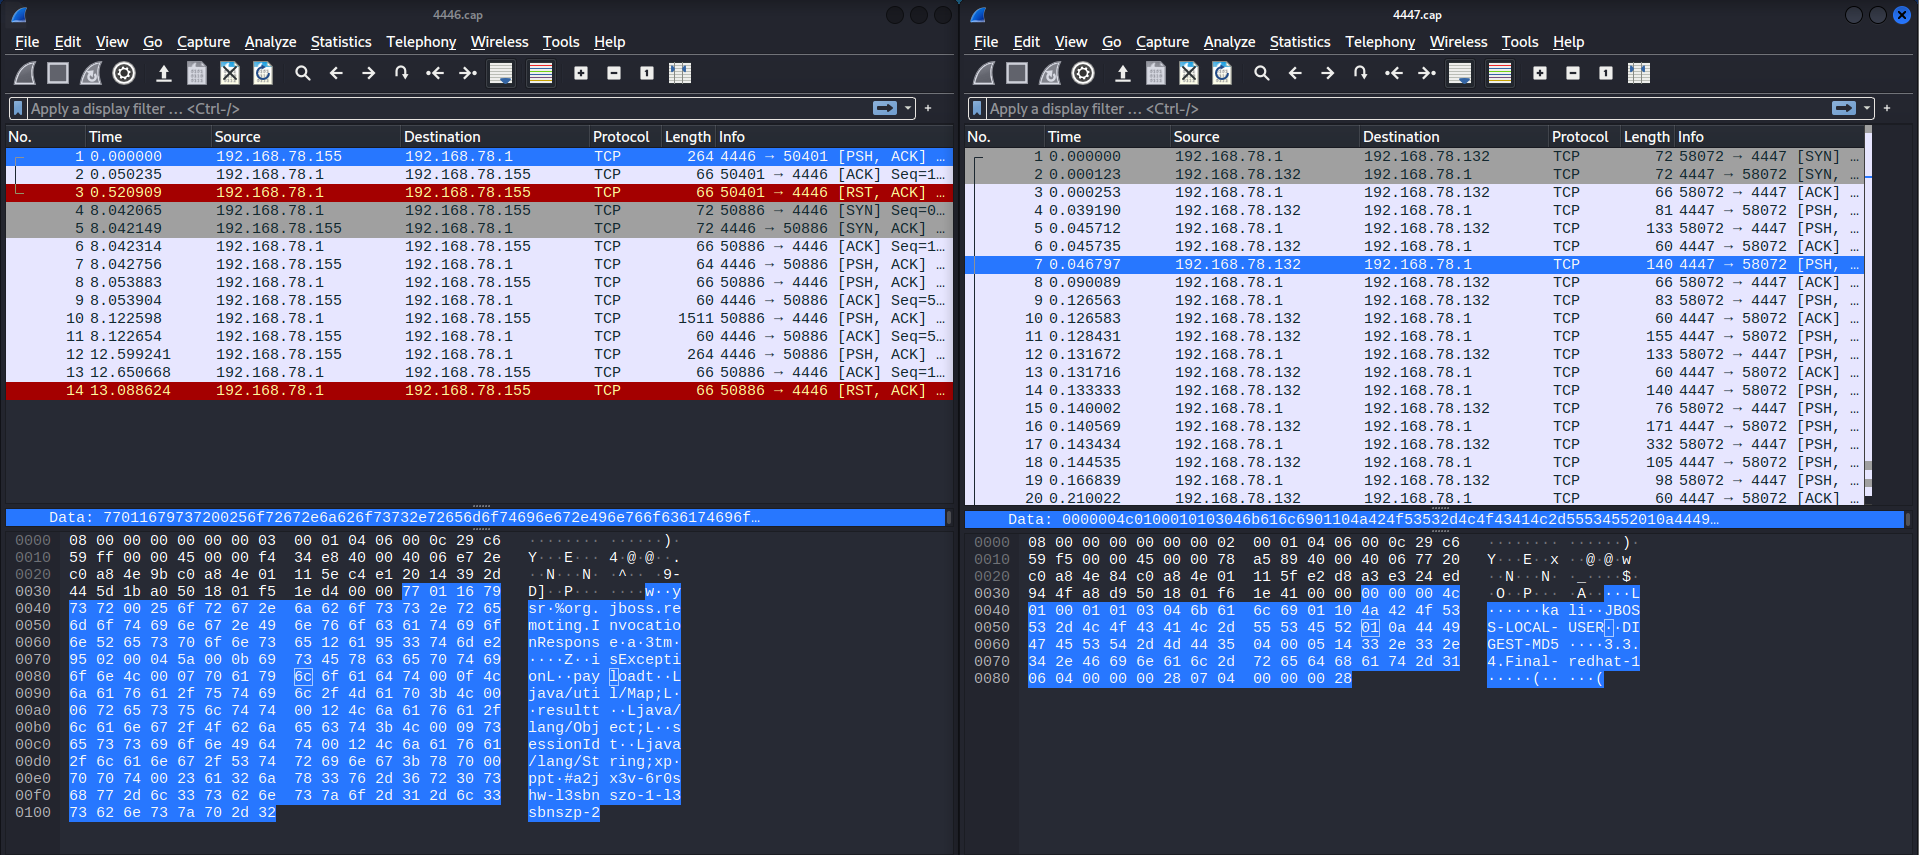This screenshot has height=855, width=1919.
Task: Click resize columns icon in 4447.cap toolbar
Action: coord(1639,73)
